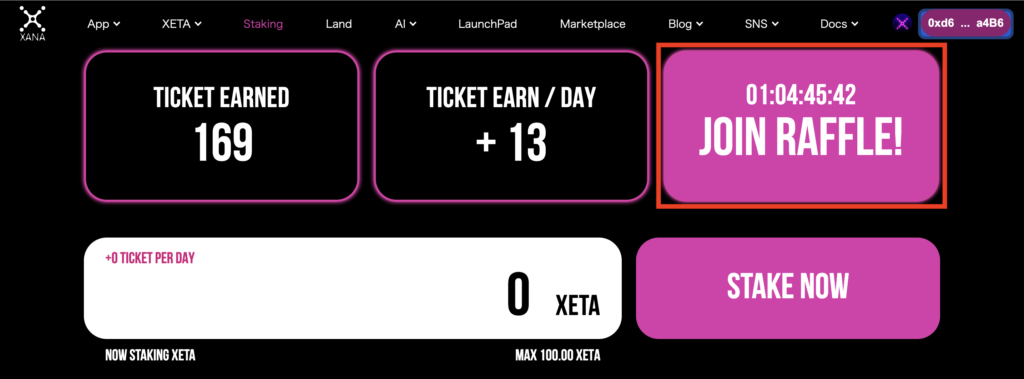Click the XETA stake amount input field

(353, 288)
